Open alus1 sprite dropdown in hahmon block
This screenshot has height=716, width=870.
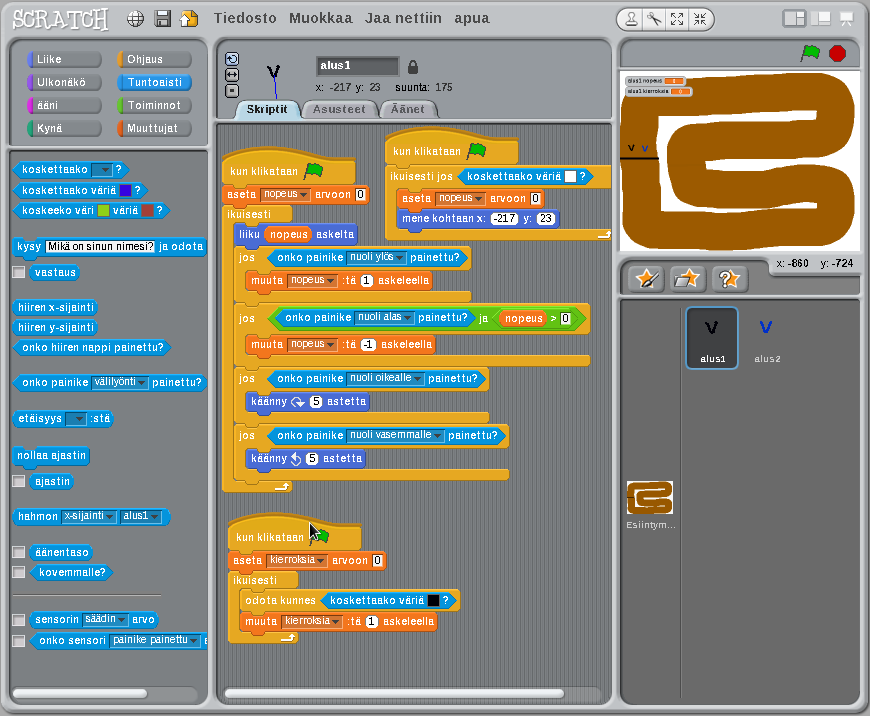(140, 516)
